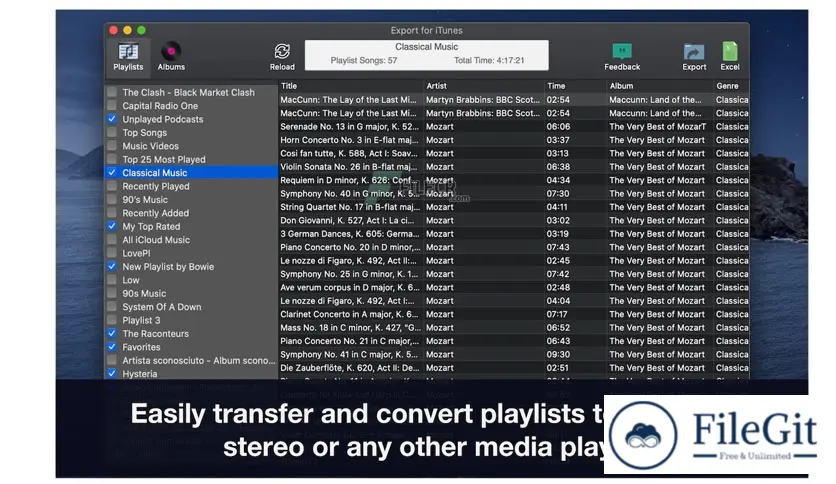Select Cosi fan tutte, K. 588 row
Screen dimensions: 836x484
[513, 153]
